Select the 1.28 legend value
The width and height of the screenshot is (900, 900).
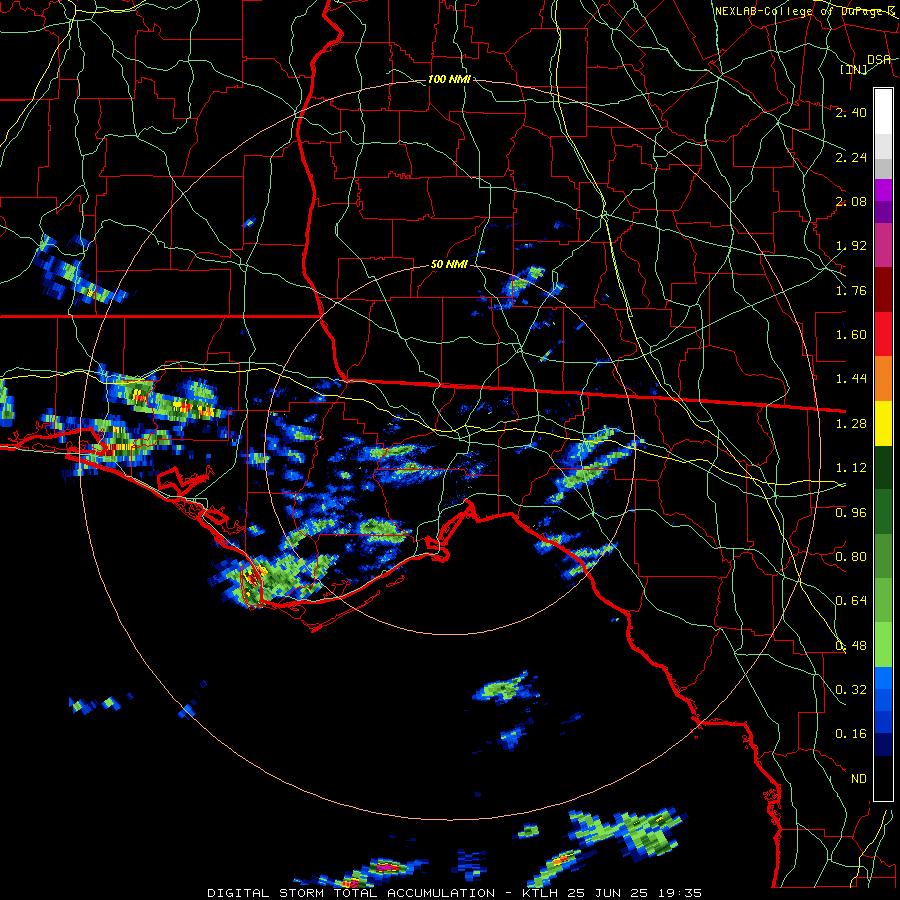coord(851,424)
